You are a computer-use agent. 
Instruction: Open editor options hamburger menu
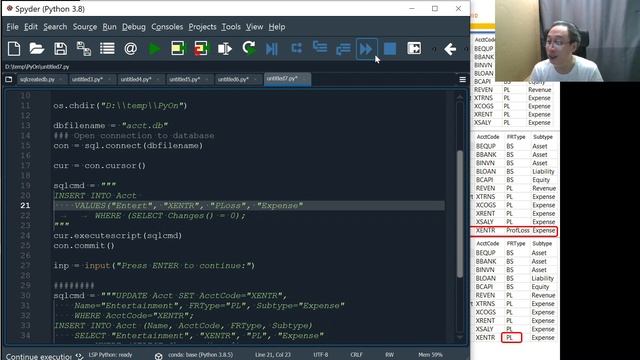tap(462, 80)
